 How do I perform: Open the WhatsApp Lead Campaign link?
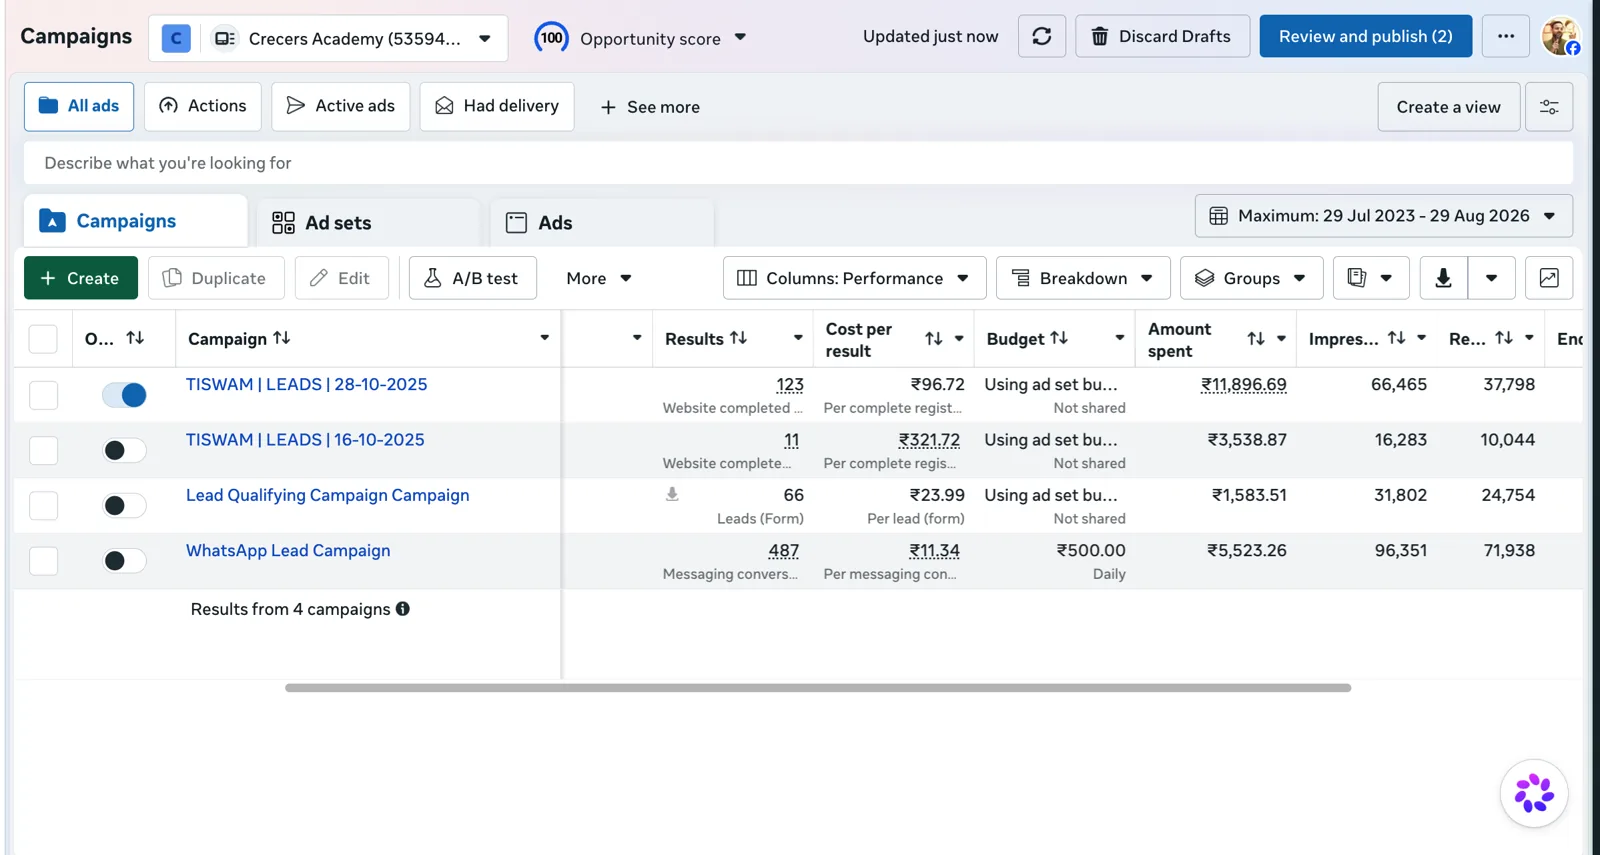288,550
